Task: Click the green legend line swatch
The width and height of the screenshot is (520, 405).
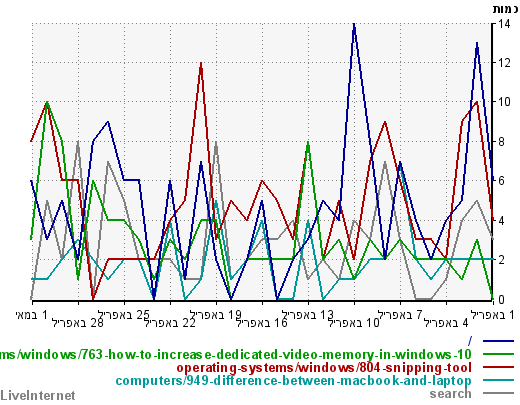Action: (x=498, y=354)
